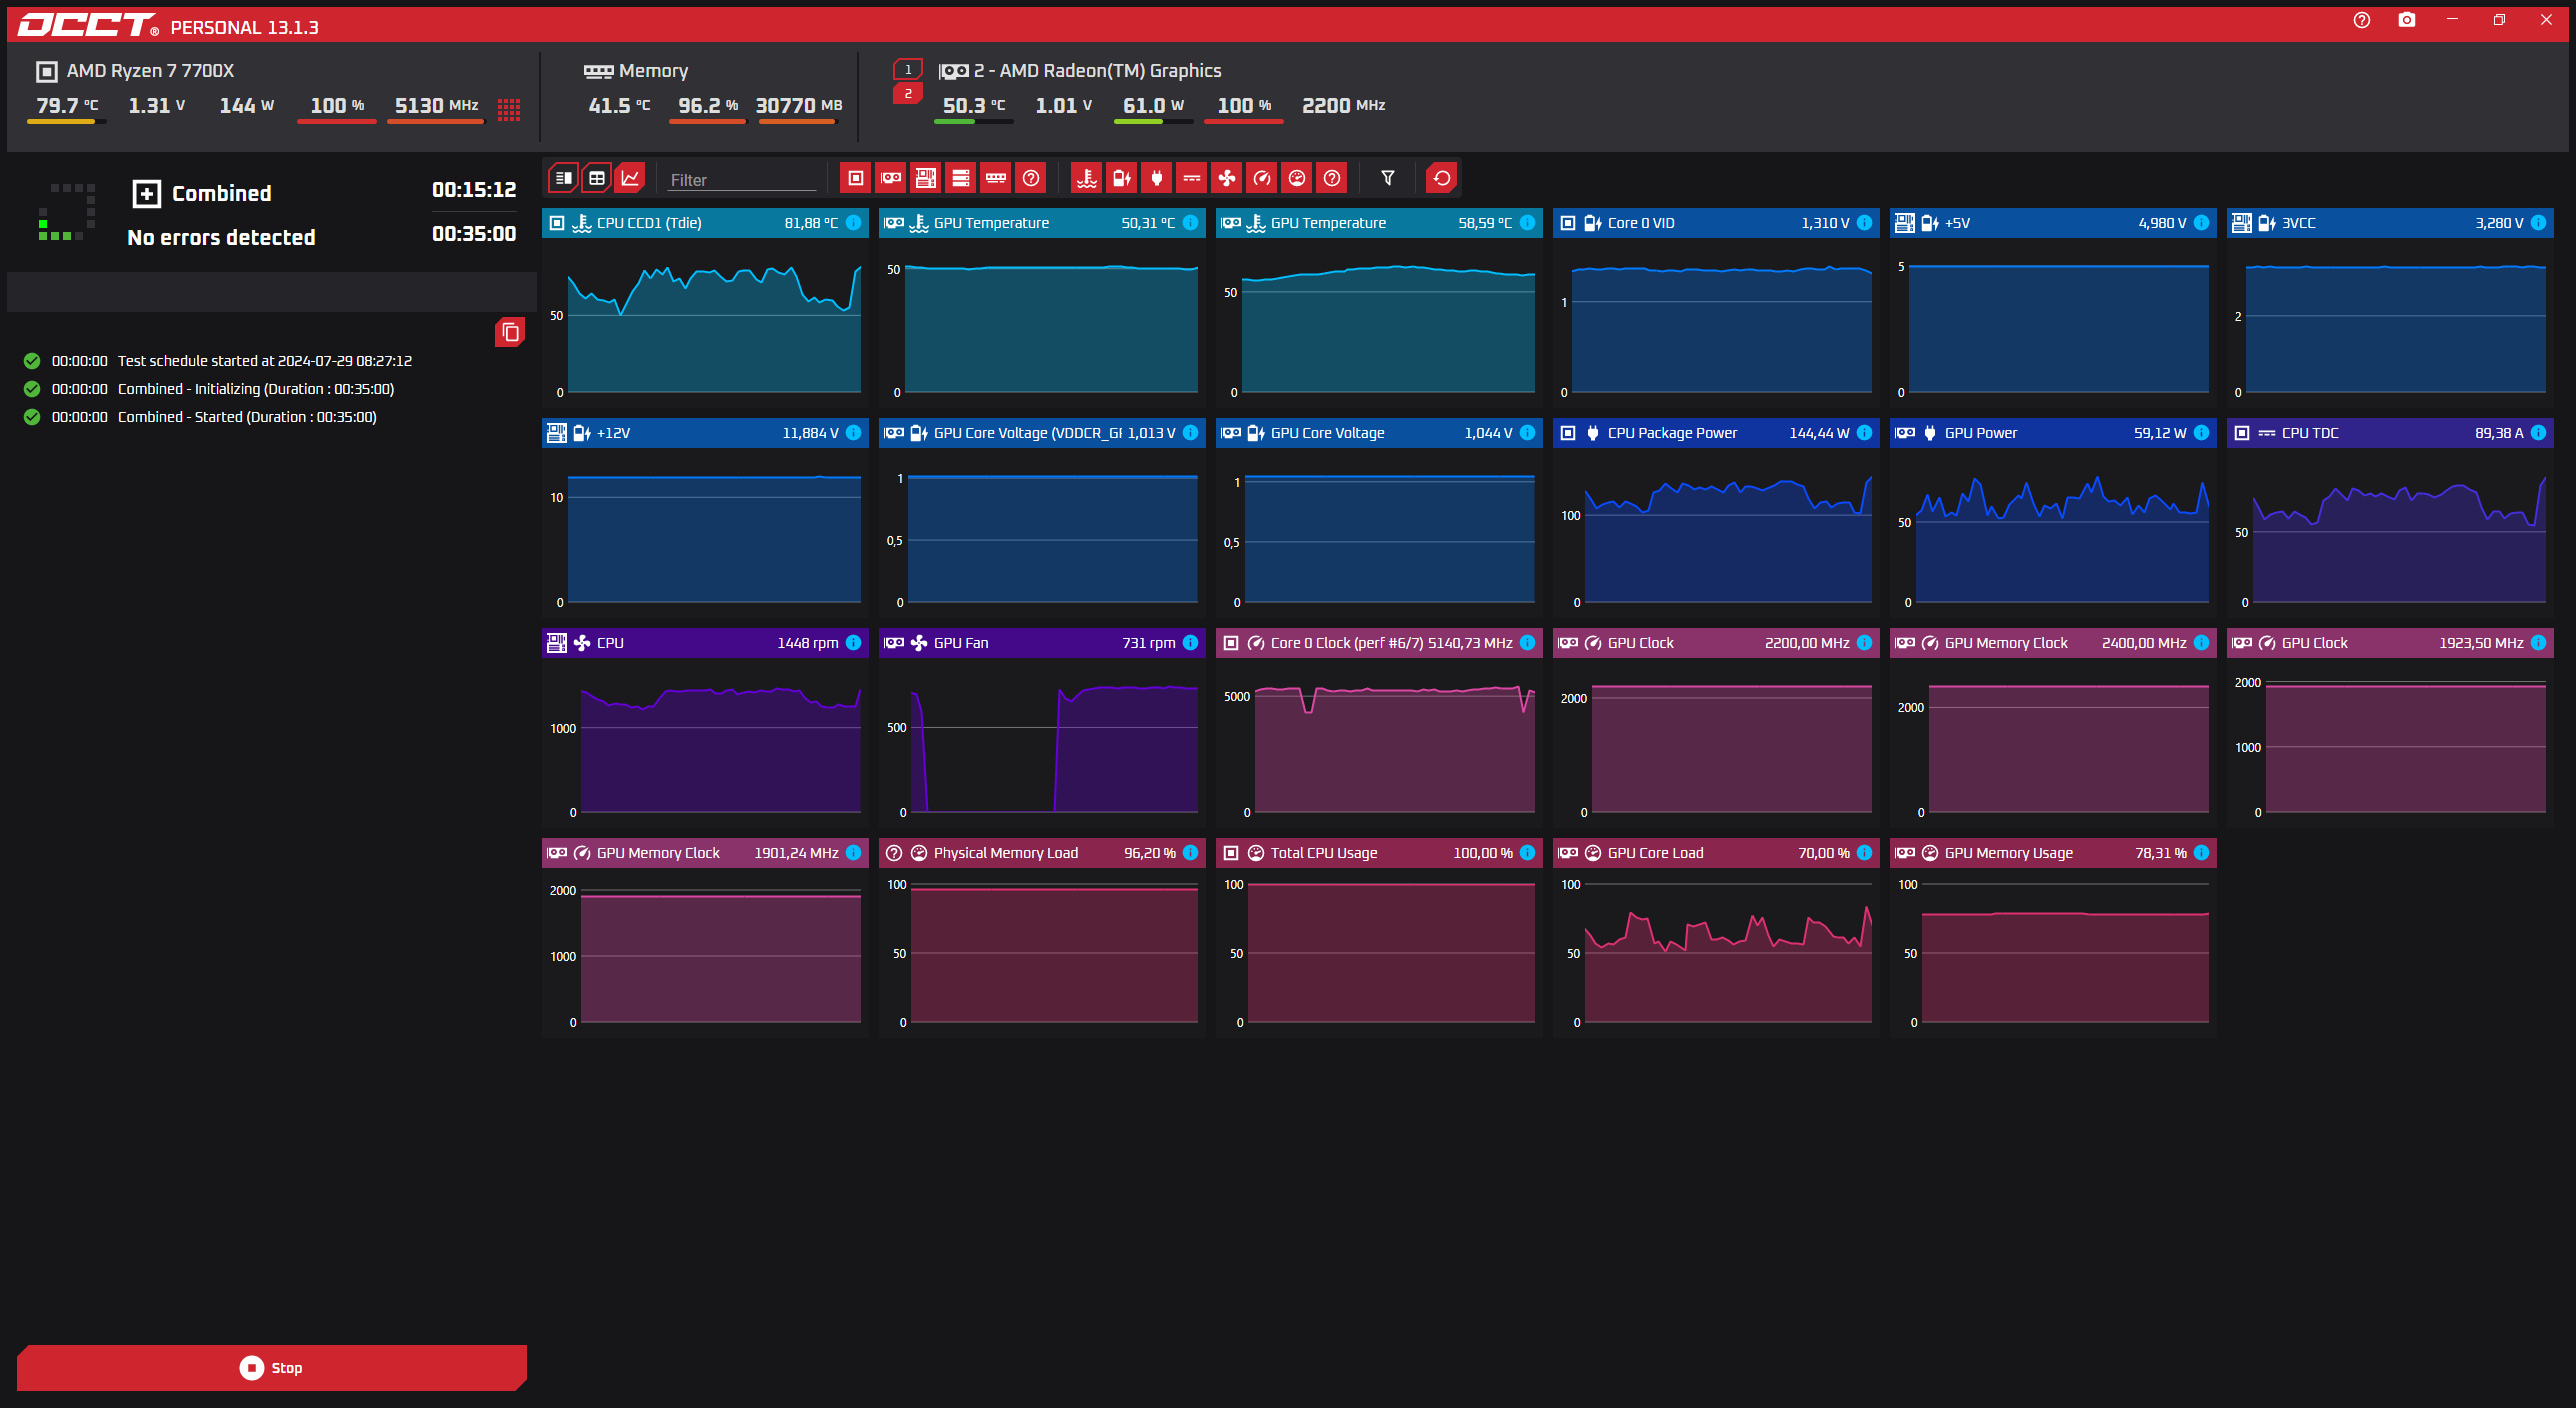Select the AMD Radeon(TM) Graphics header
2576x1408 pixels.
(x=1080, y=71)
